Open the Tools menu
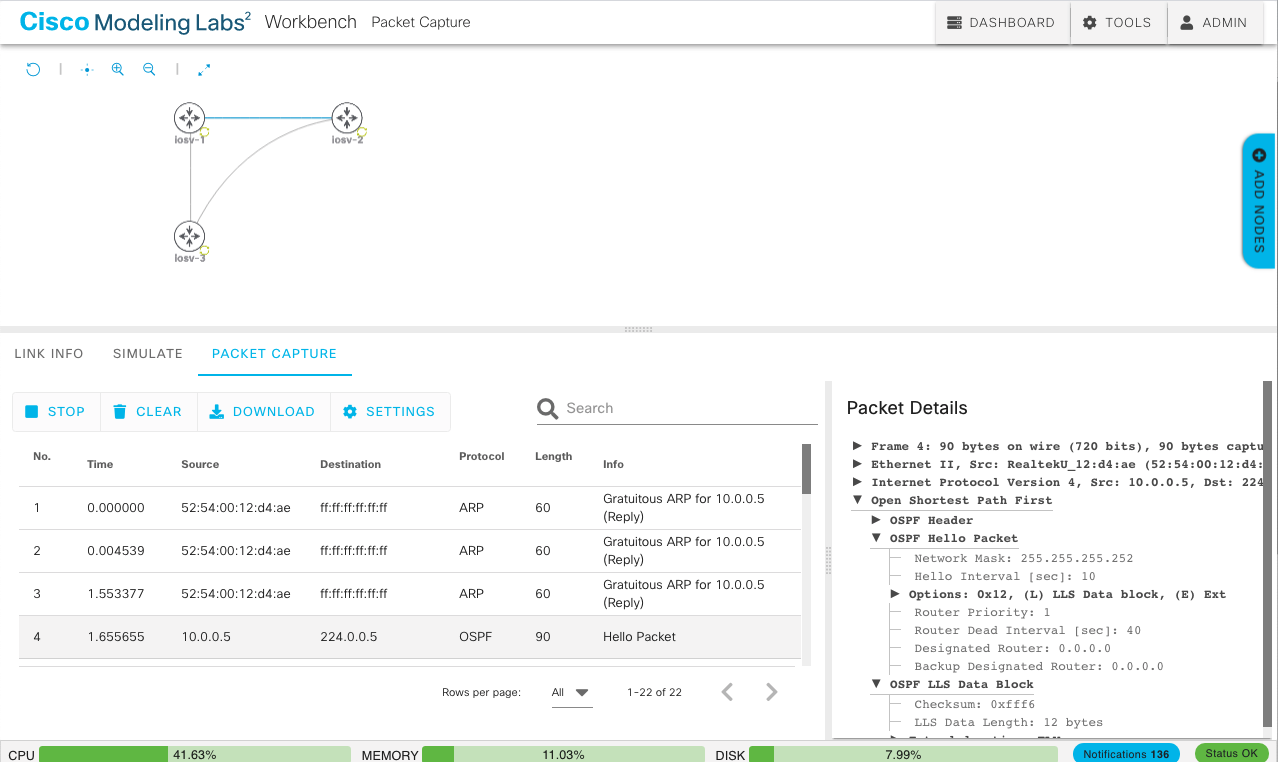The image size is (1278, 762). tap(1118, 22)
